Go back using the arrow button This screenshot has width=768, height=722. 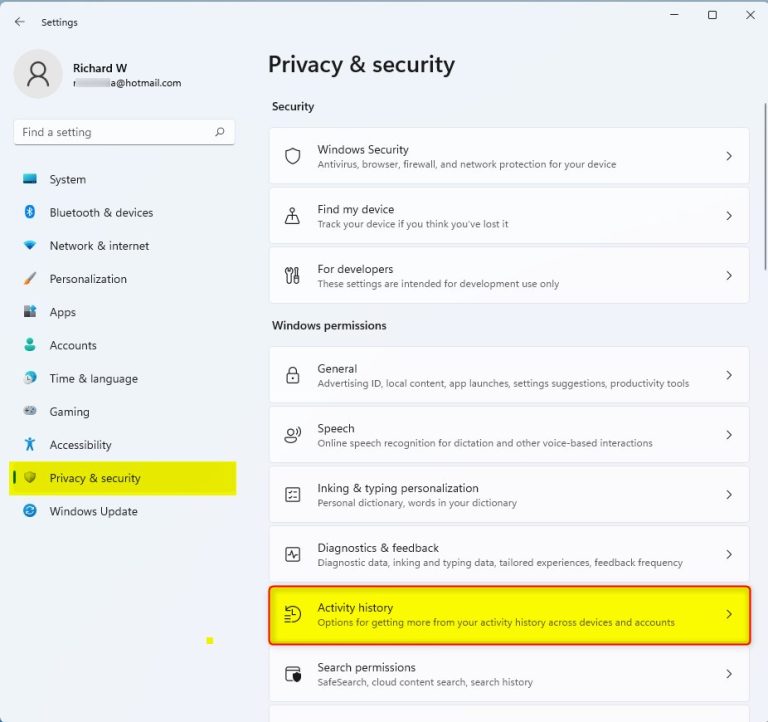20,22
